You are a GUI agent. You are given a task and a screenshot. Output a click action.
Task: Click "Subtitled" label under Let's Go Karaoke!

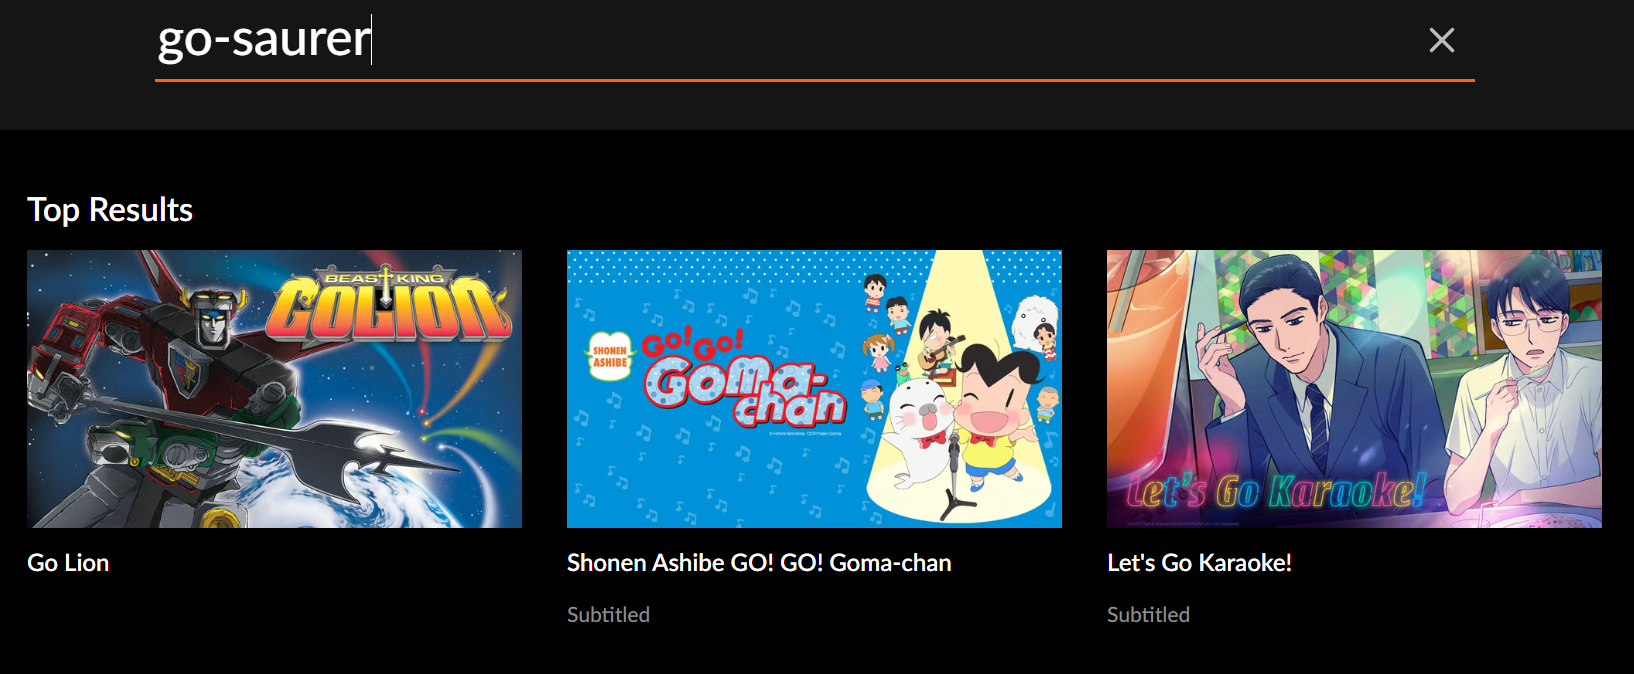point(1148,615)
